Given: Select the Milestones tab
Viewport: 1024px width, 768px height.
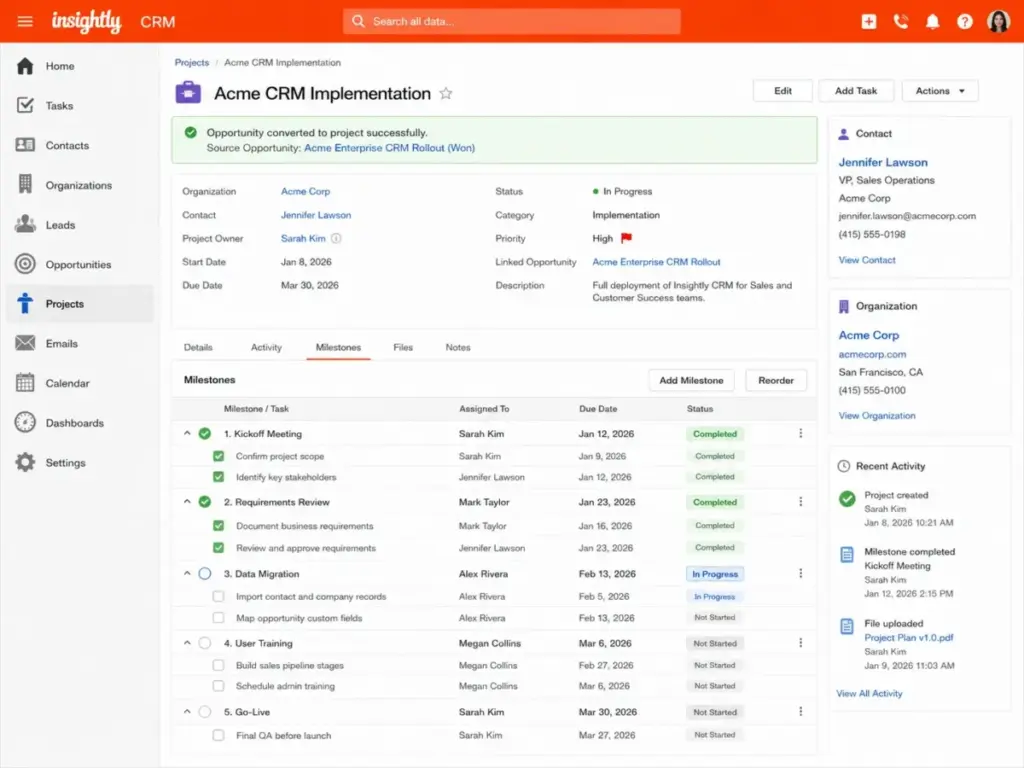Looking at the screenshot, I should tap(338, 347).
